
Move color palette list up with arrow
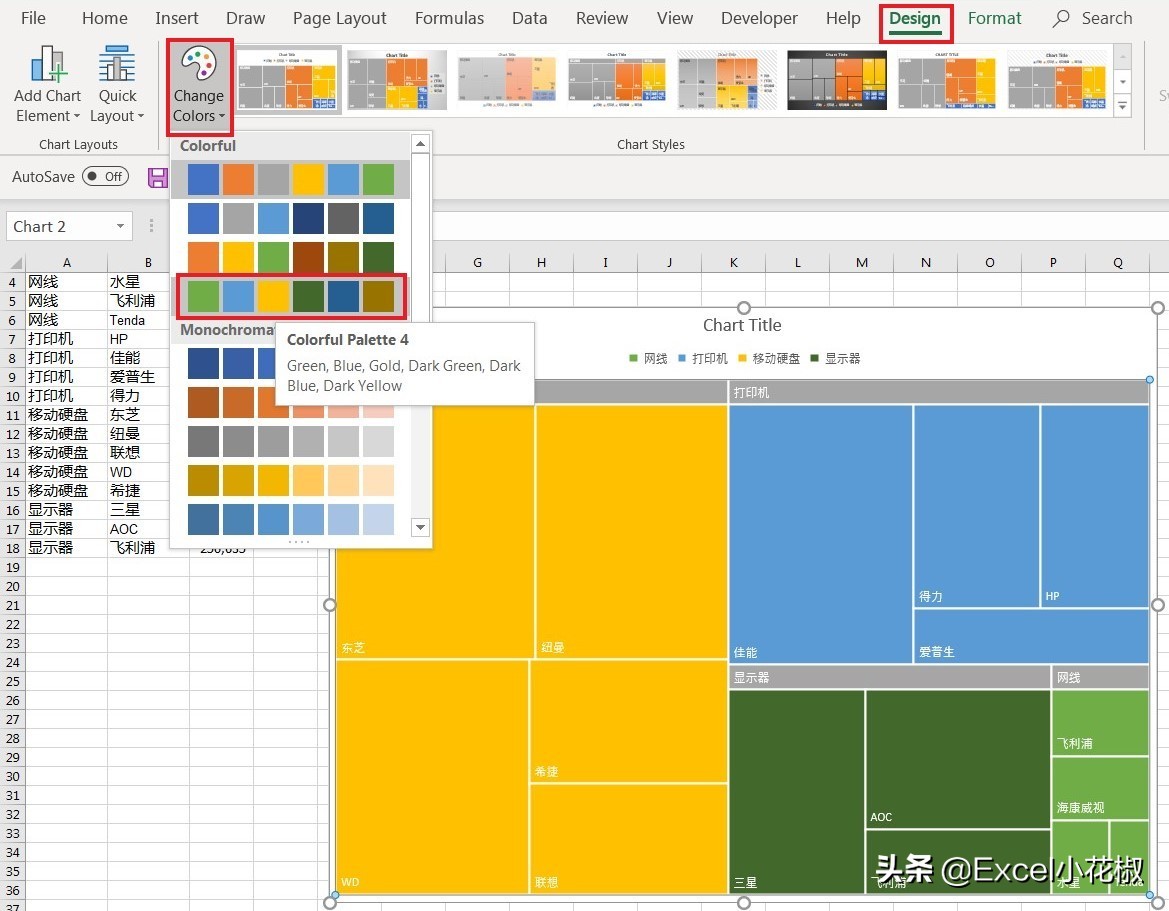tap(420, 144)
